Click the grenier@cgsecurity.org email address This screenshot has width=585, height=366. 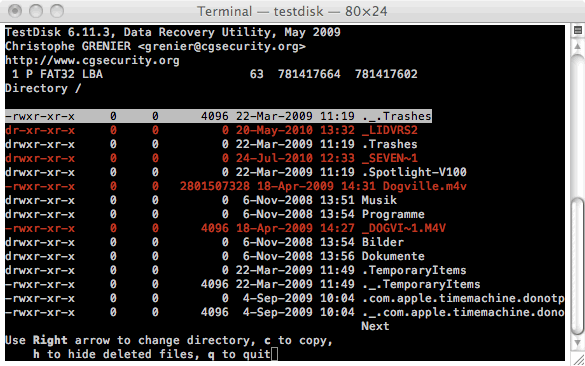pos(222,46)
